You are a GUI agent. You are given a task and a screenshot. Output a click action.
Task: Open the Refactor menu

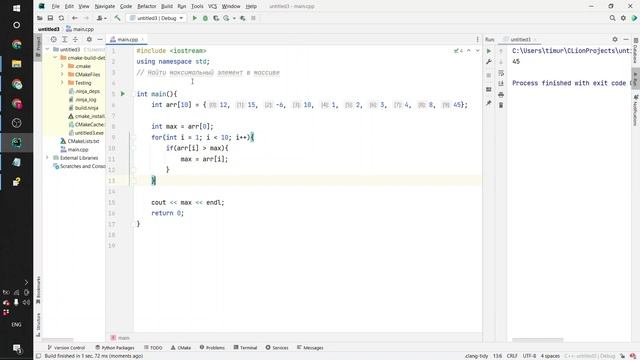(147, 6)
